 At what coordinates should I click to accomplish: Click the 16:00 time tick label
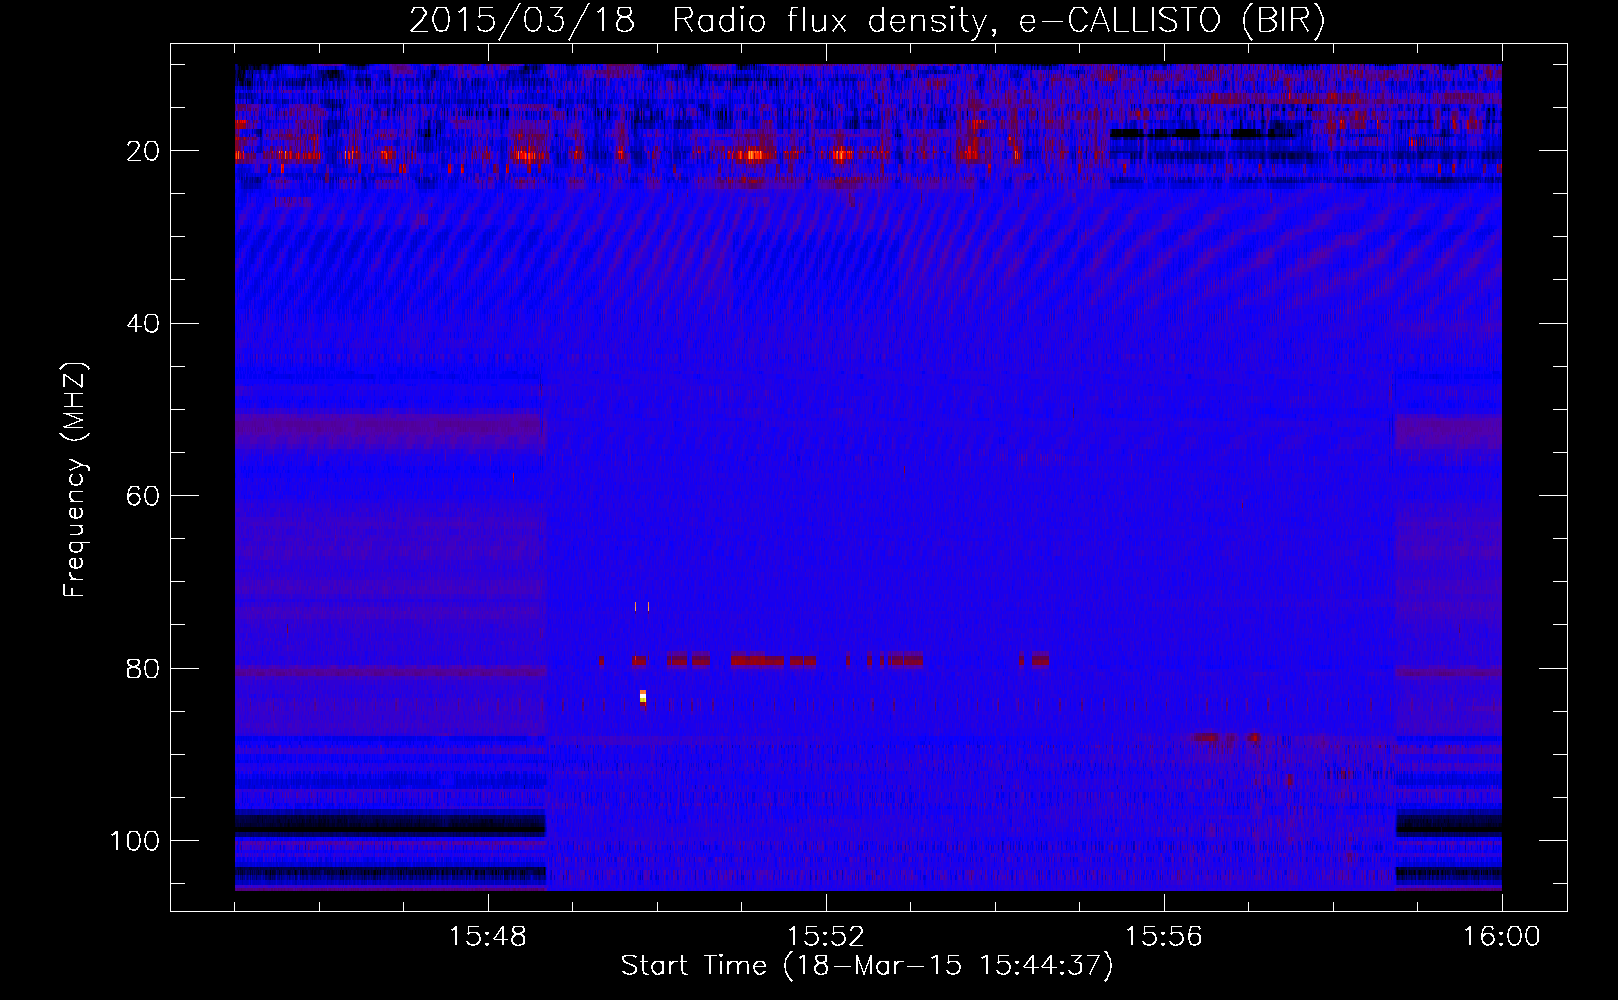pyautogui.click(x=1502, y=937)
